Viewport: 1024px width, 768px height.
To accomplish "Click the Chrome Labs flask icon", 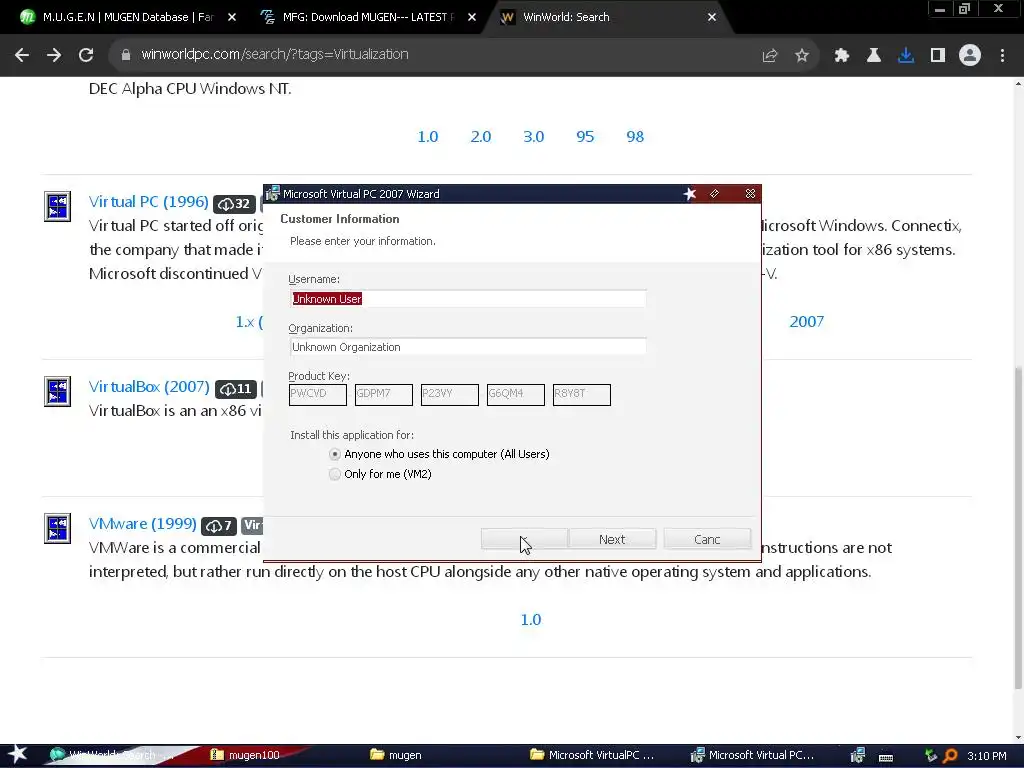I will pos(874,56).
